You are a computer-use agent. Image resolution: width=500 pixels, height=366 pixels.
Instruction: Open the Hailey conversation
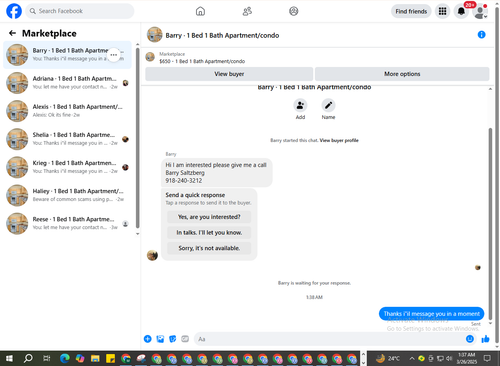pos(67,195)
